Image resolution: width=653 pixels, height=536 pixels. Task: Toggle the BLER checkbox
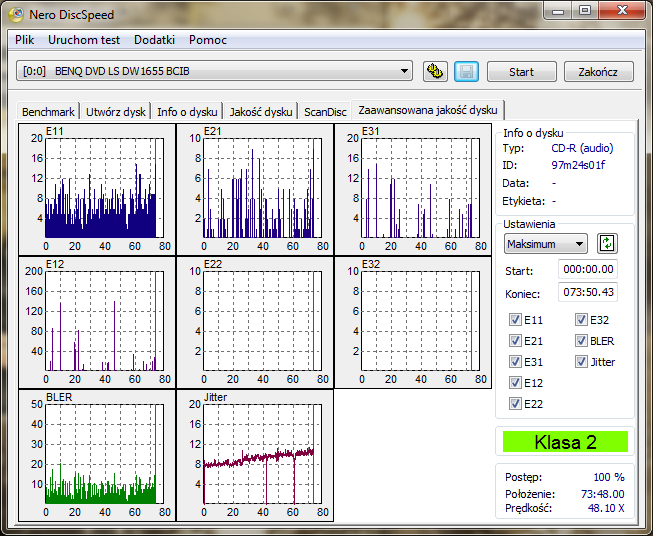click(581, 341)
